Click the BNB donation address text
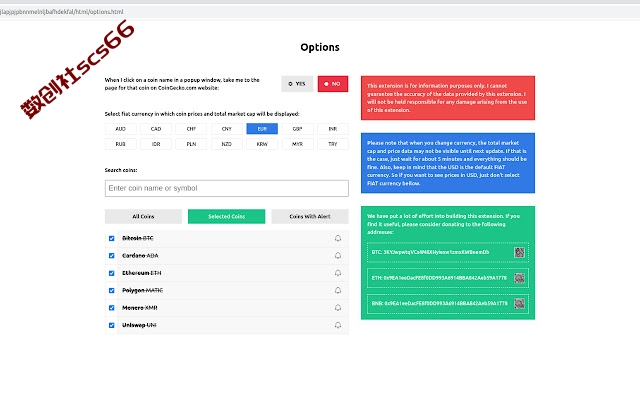This screenshot has height=400, width=640. pos(440,304)
